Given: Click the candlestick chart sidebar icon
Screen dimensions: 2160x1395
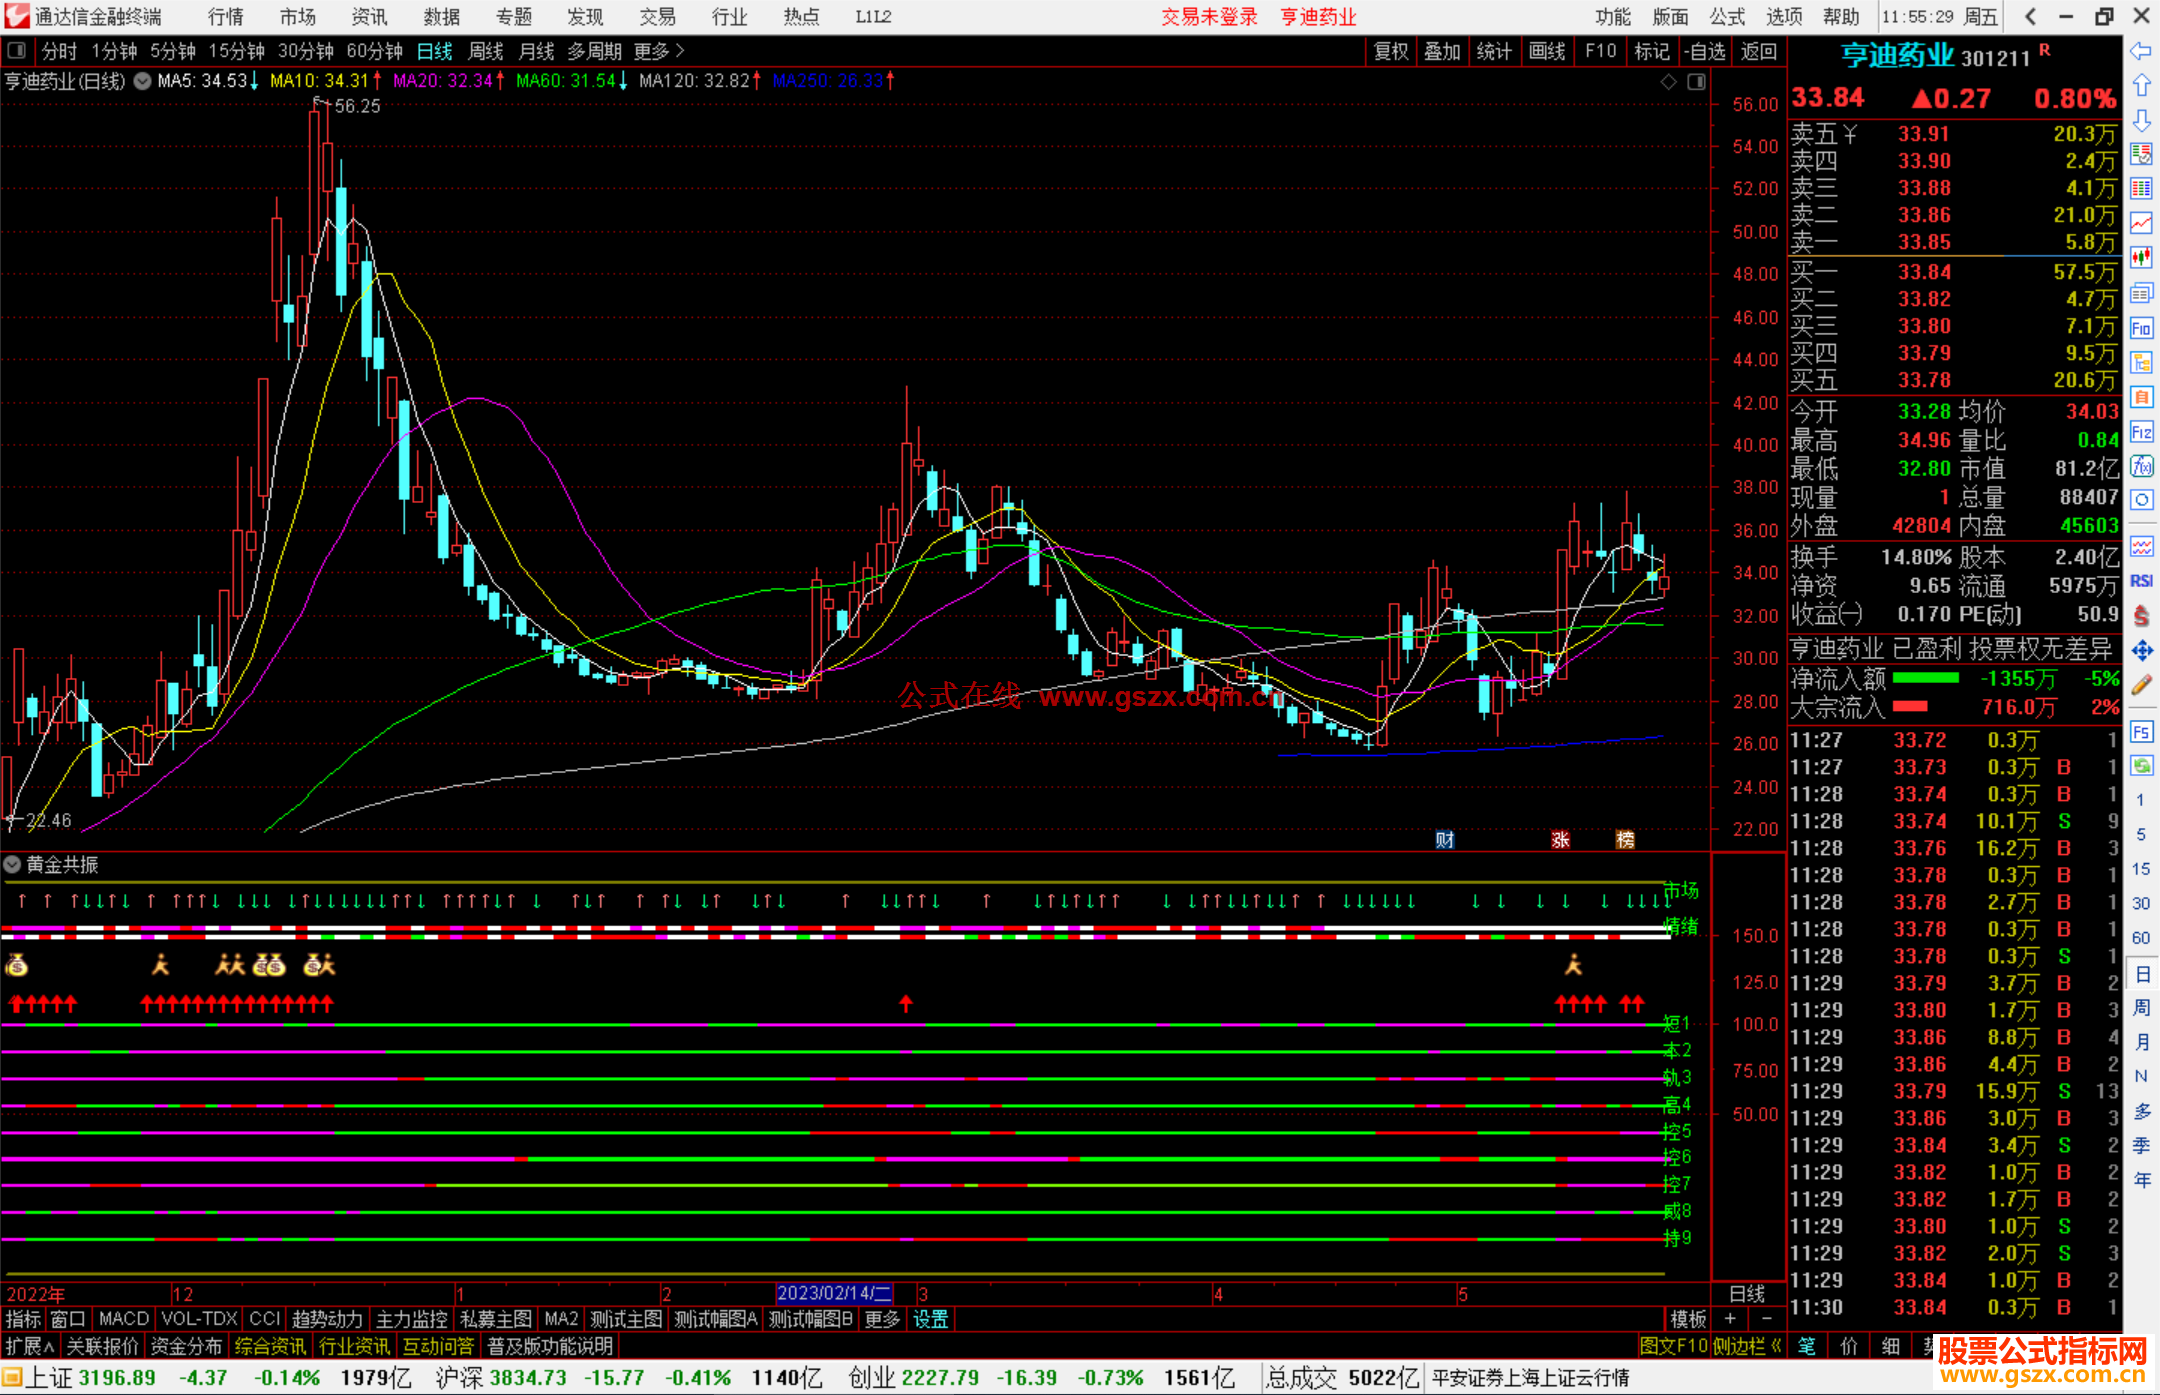Looking at the screenshot, I should click(x=2141, y=257).
